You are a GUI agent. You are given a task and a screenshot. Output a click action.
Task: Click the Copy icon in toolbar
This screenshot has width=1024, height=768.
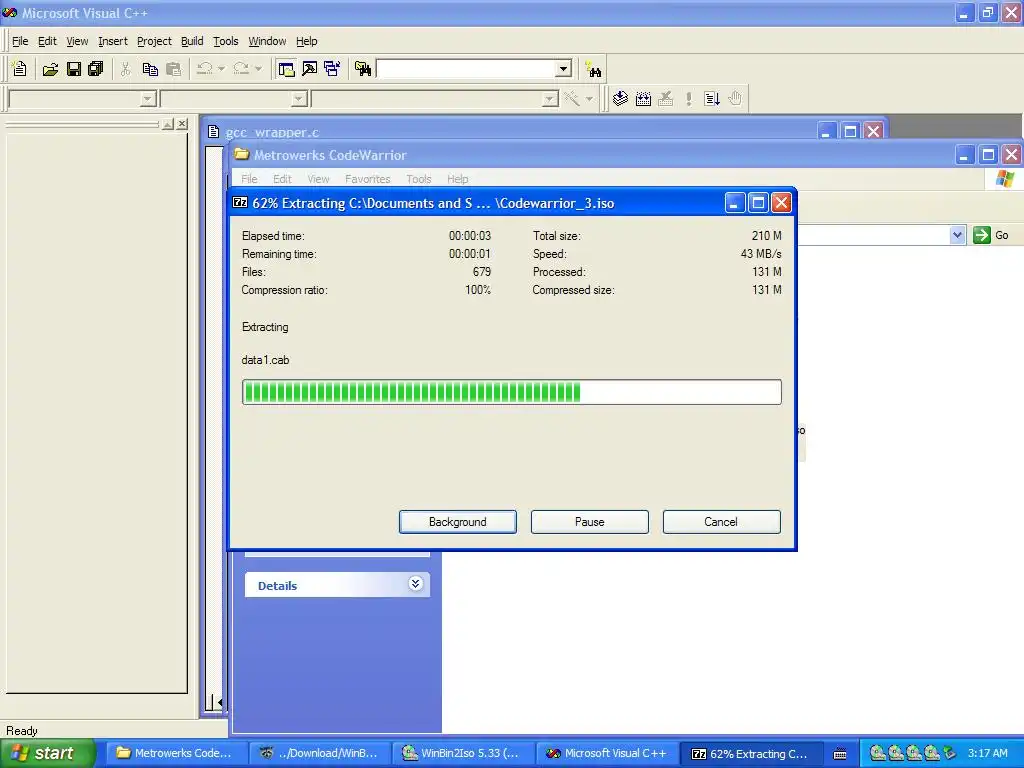(x=150, y=69)
